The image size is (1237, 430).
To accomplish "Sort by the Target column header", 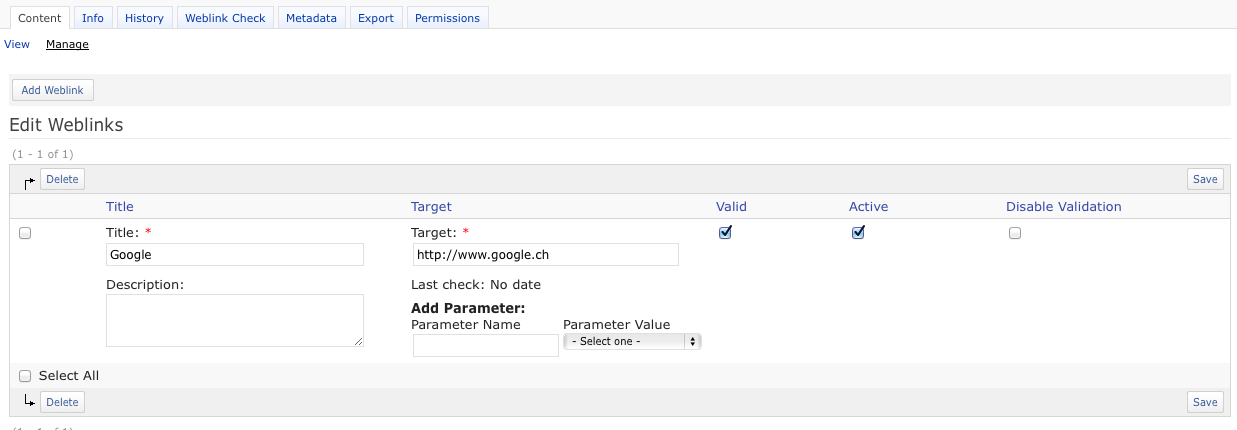I will point(431,207).
